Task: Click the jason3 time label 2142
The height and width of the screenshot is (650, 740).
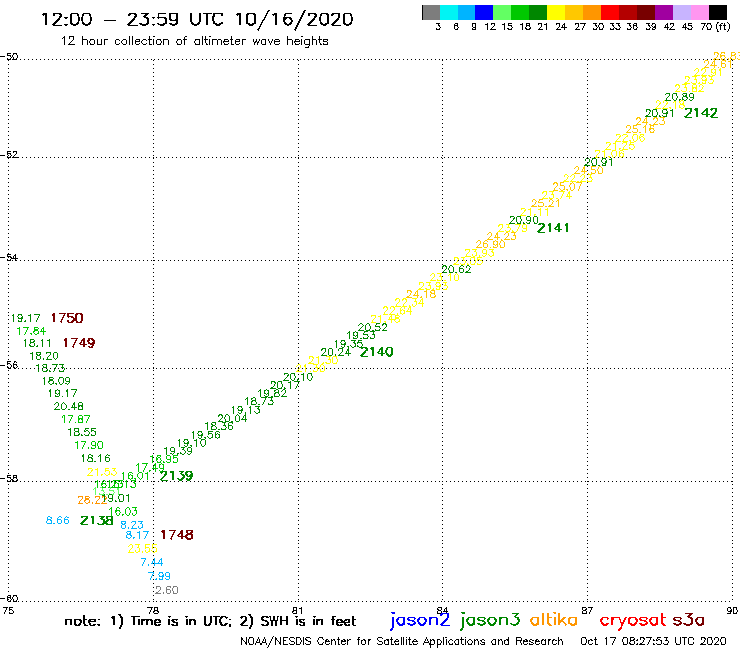Action: click(701, 113)
